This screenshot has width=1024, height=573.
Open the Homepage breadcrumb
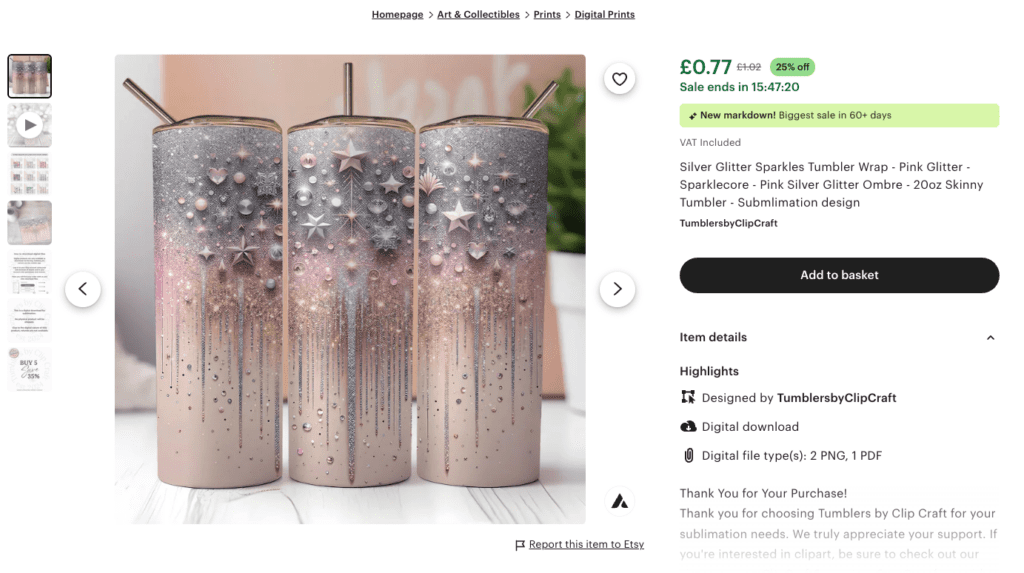tap(397, 15)
